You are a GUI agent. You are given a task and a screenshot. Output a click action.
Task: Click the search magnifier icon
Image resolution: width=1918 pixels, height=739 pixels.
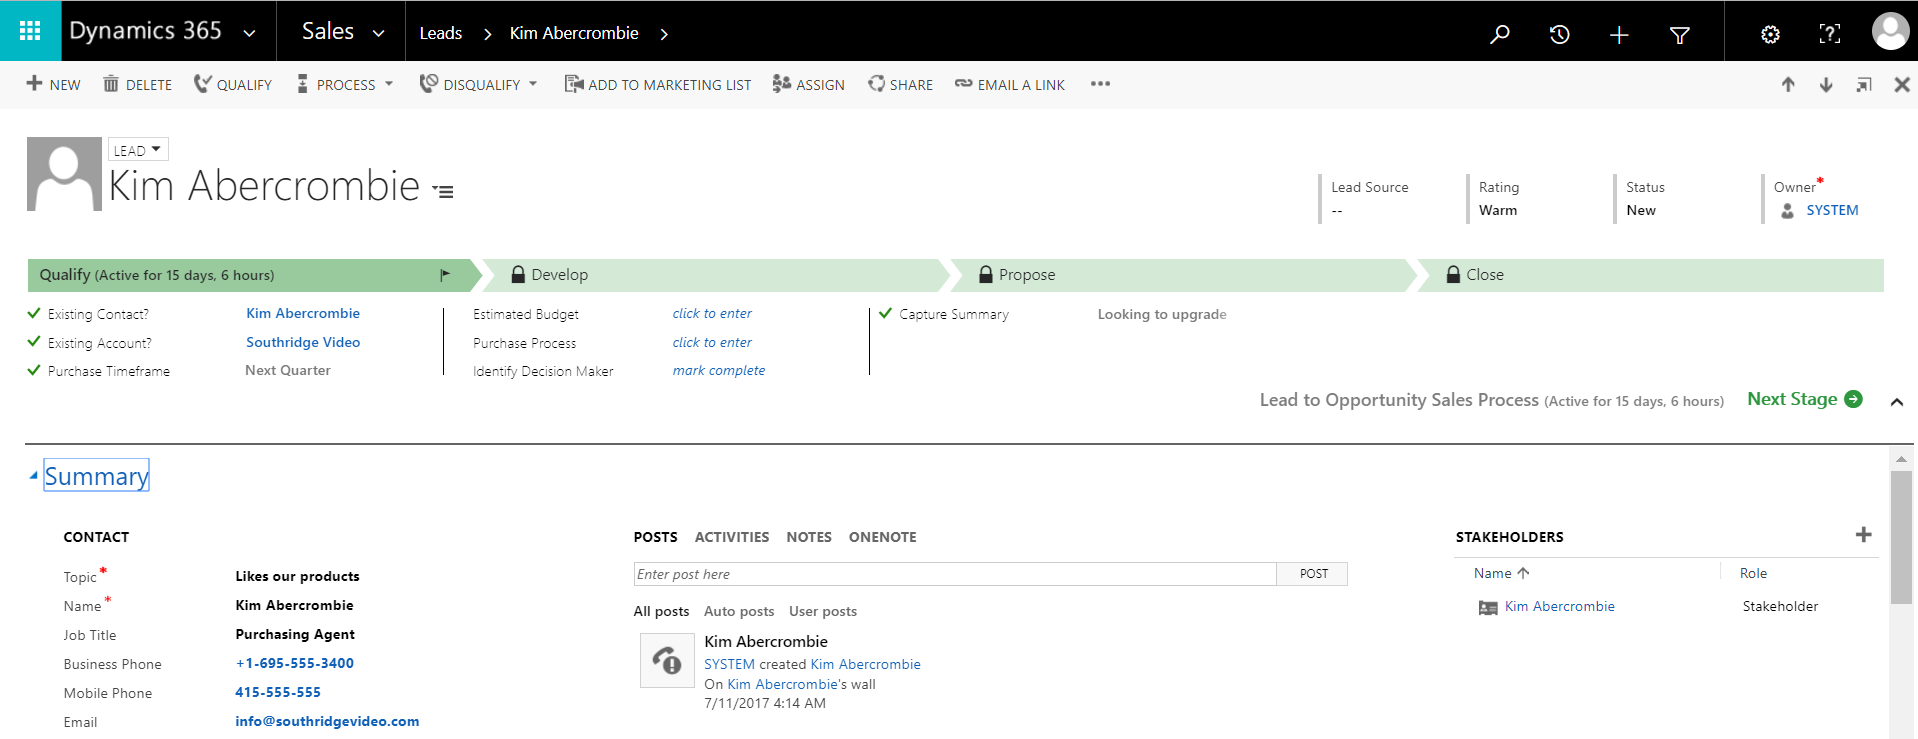pyautogui.click(x=1499, y=35)
